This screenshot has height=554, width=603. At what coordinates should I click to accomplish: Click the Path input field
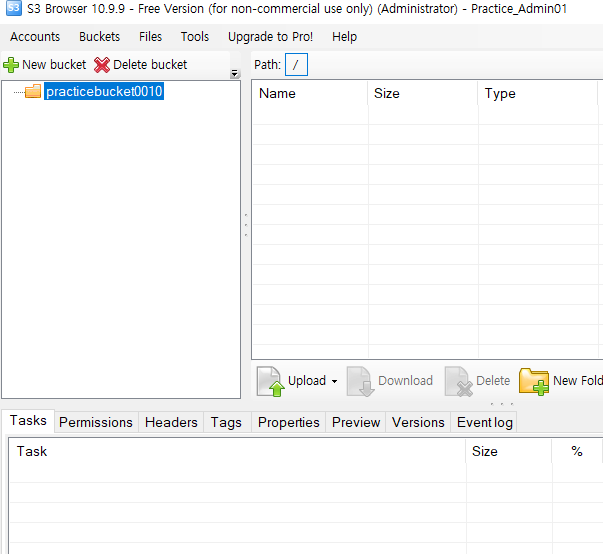point(296,65)
